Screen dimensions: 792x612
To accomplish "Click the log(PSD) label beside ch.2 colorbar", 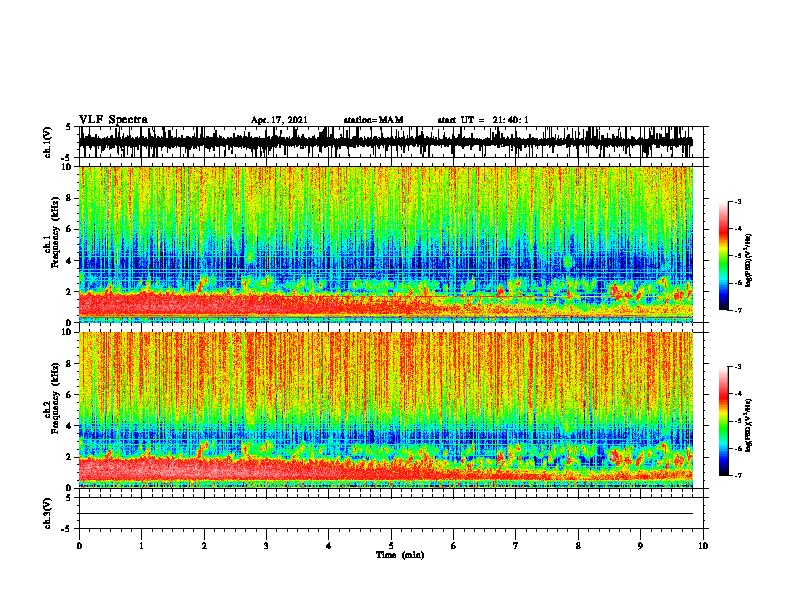I will [748, 425].
